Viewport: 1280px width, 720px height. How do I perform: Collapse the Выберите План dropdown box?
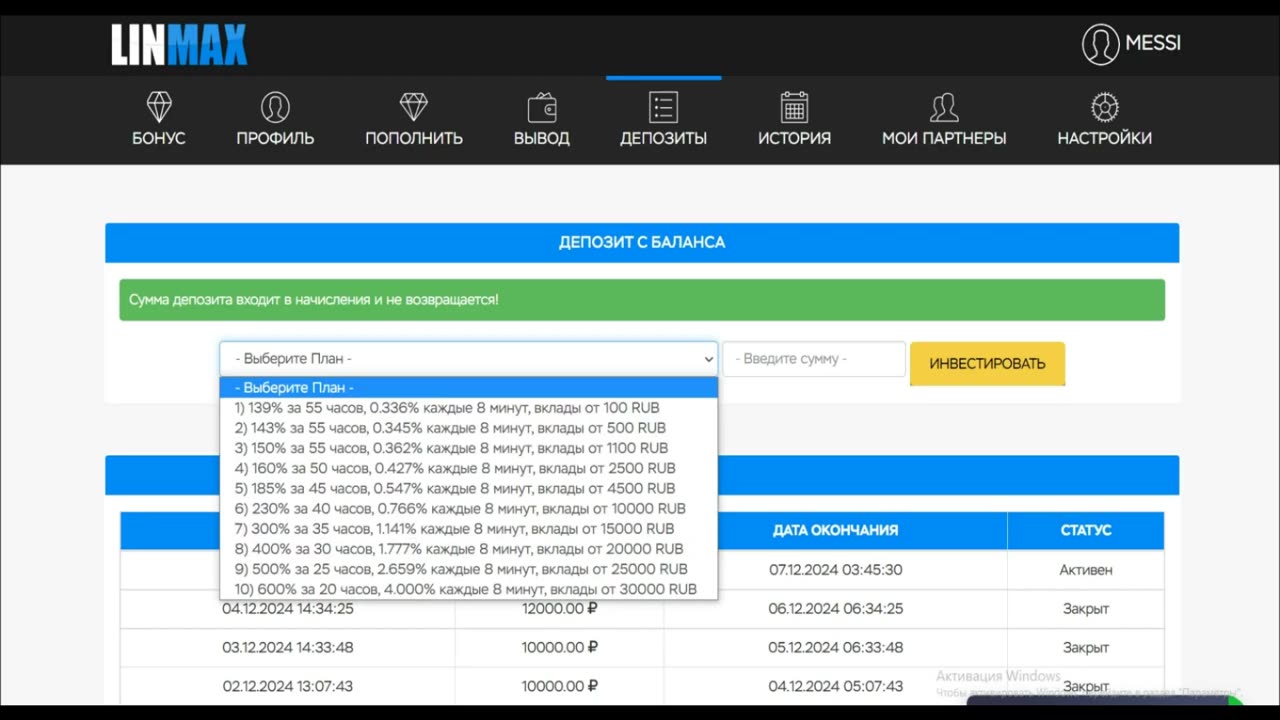point(469,358)
